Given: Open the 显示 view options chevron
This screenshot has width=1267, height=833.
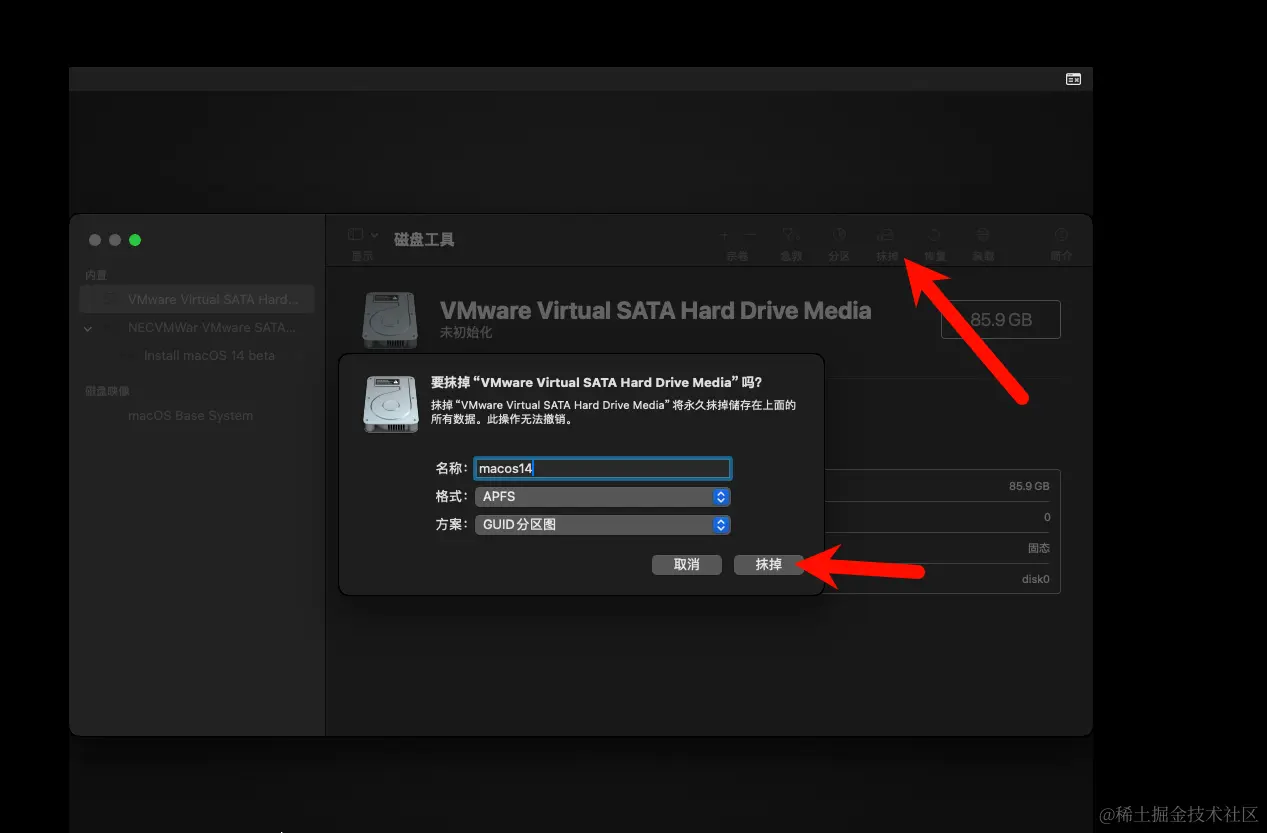Looking at the screenshot, I should coord(374,235).
